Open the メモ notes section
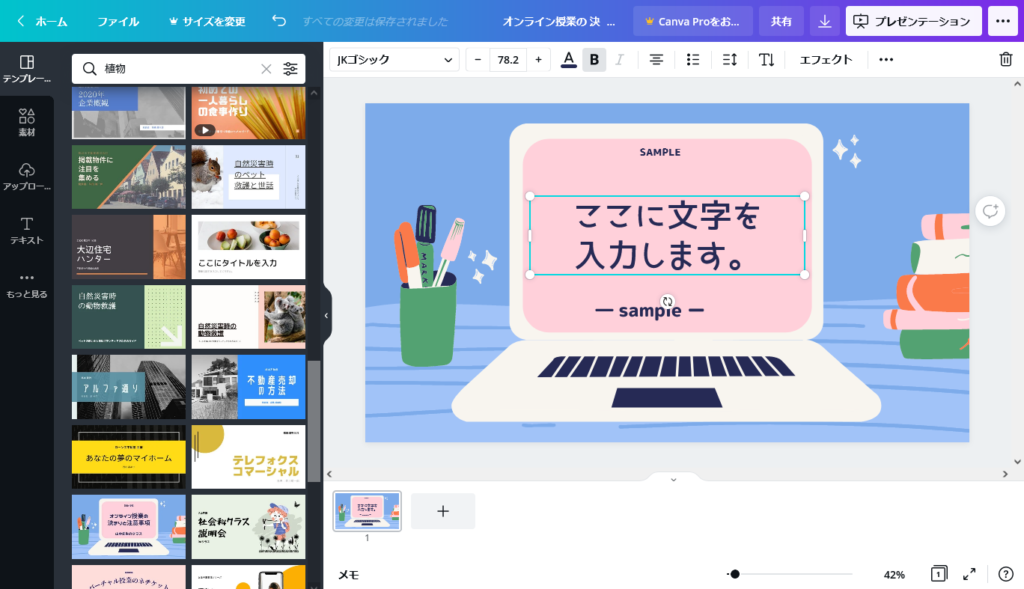 [x=349, y=575]
